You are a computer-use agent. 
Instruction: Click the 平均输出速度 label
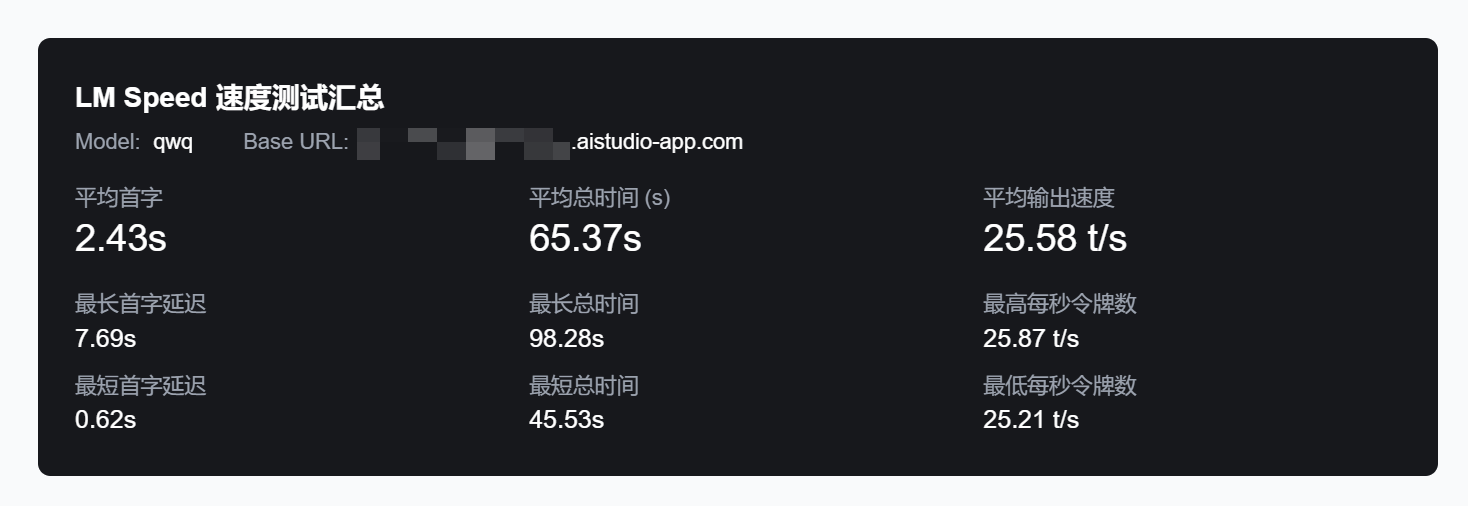1049,198
